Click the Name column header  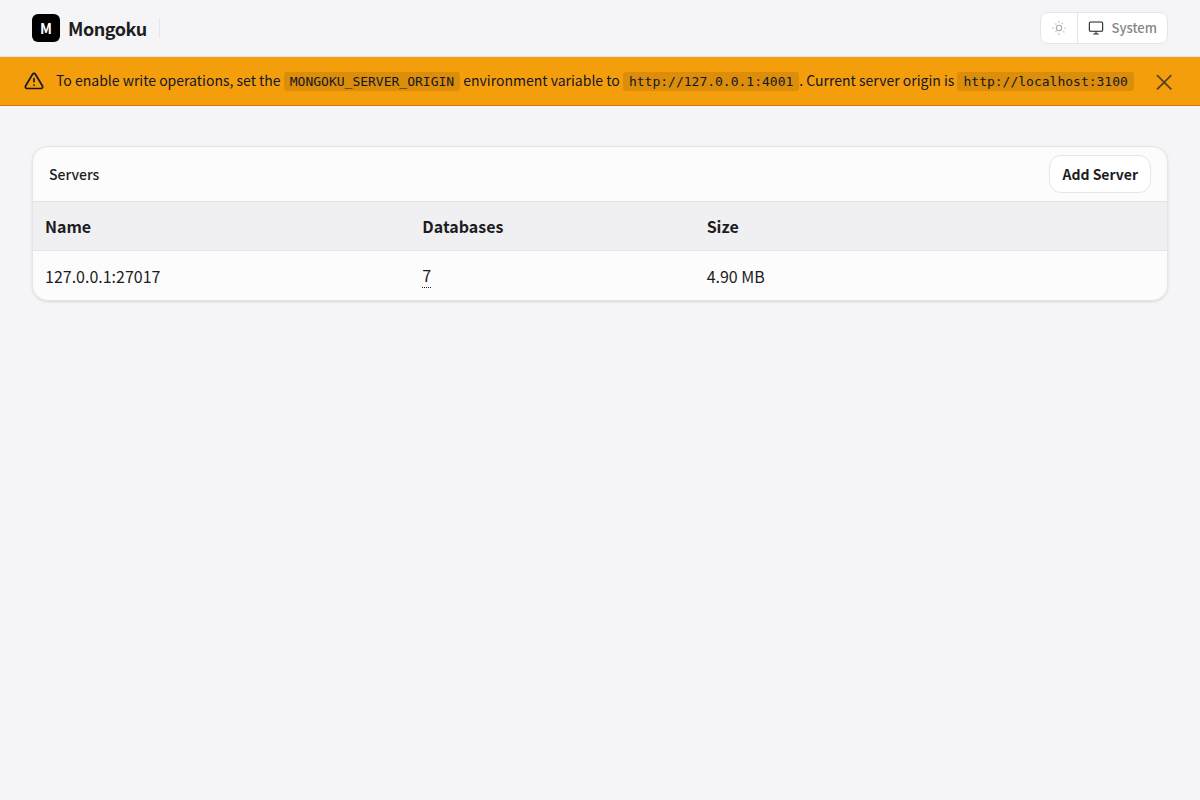click(68, 227)
